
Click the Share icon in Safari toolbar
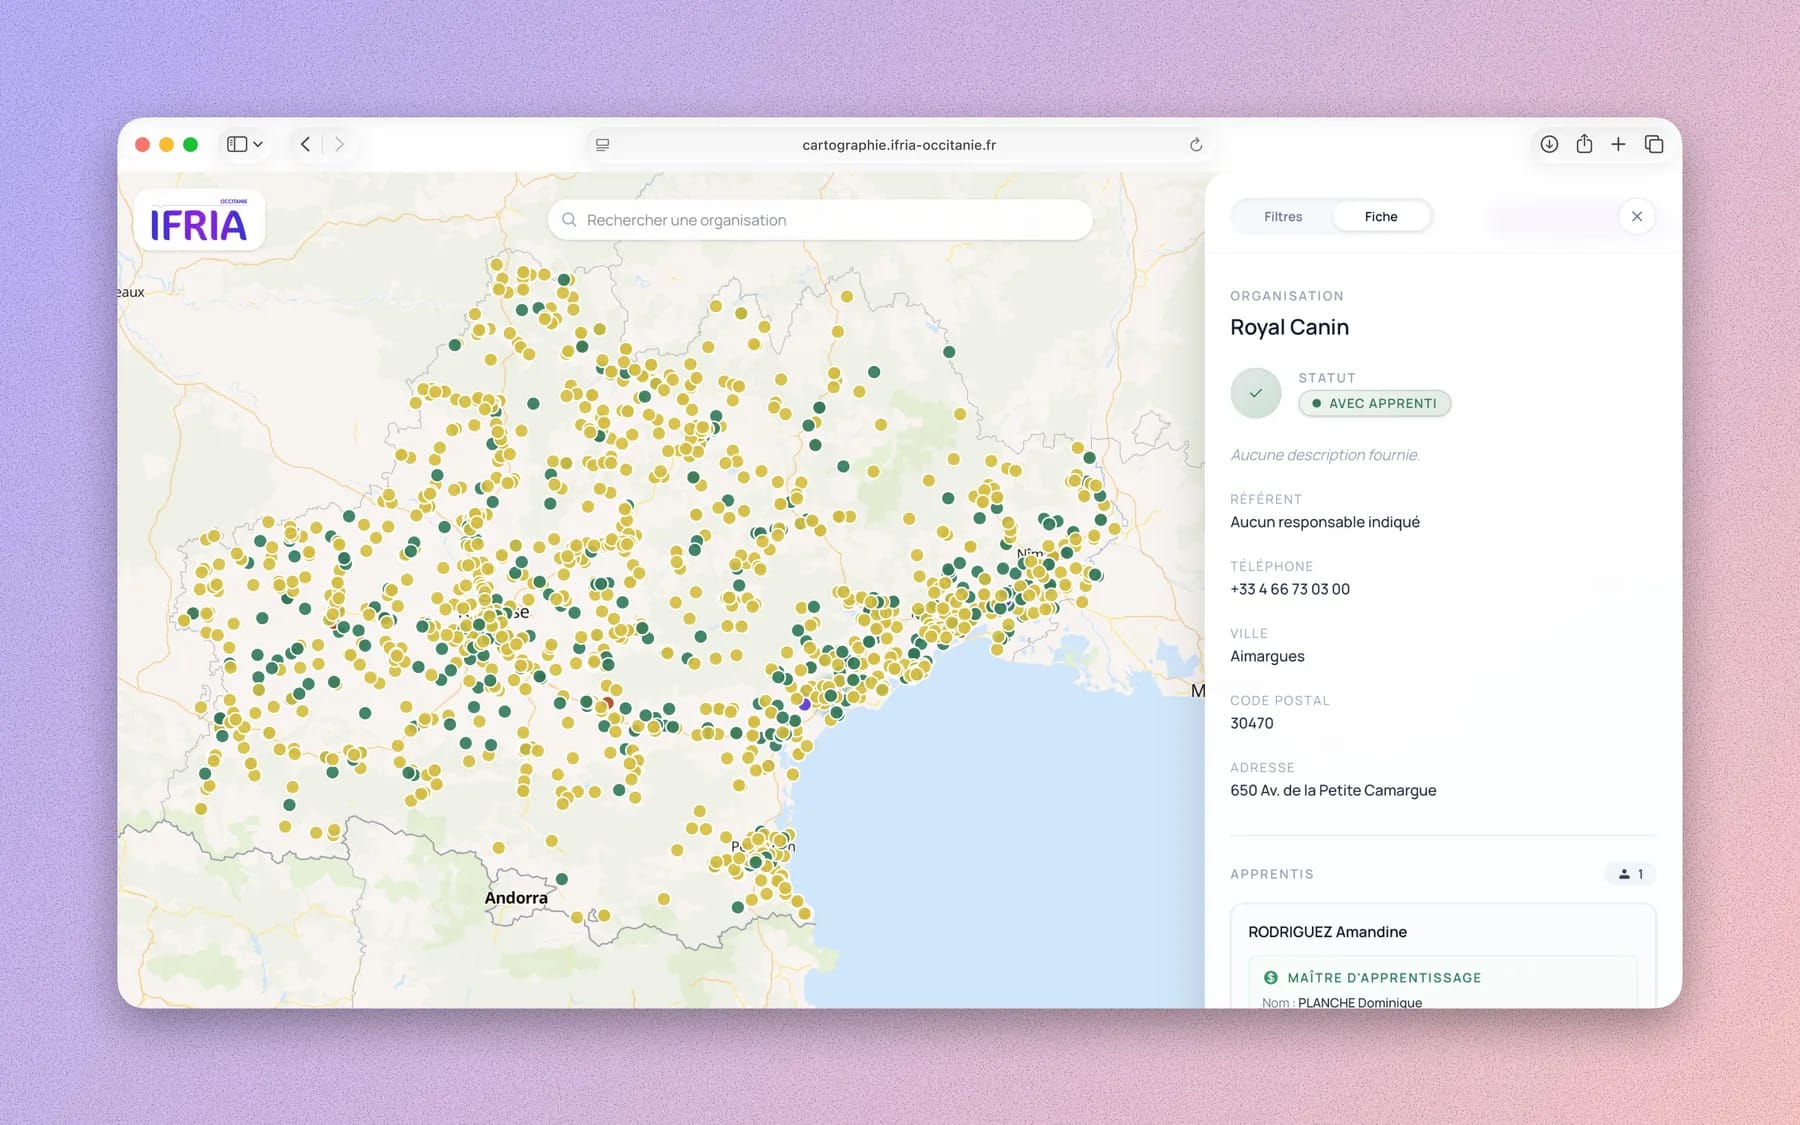tap(1584, 144)
